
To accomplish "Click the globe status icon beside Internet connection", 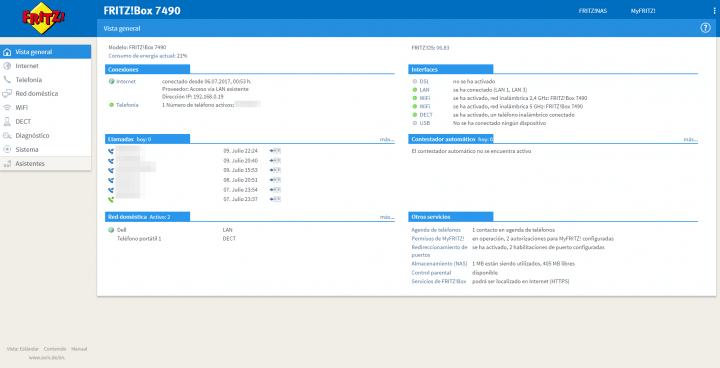I will tap(111, 81).
